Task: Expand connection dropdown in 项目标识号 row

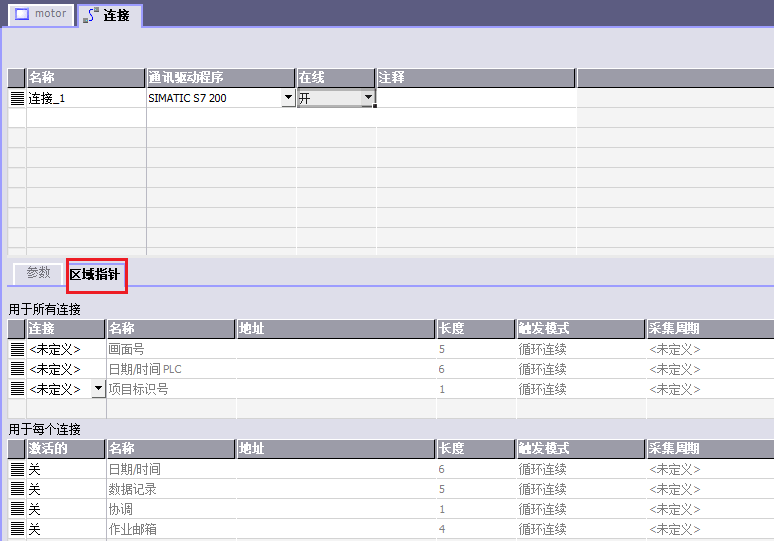Action: tap(98, 388)
